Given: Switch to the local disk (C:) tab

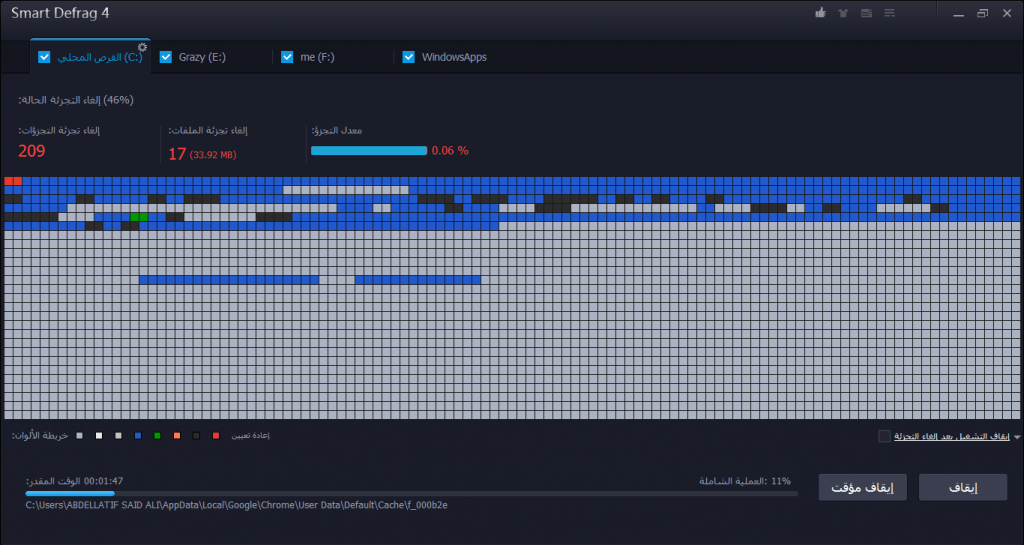Looking at the screenshot, I should point(90,57).
